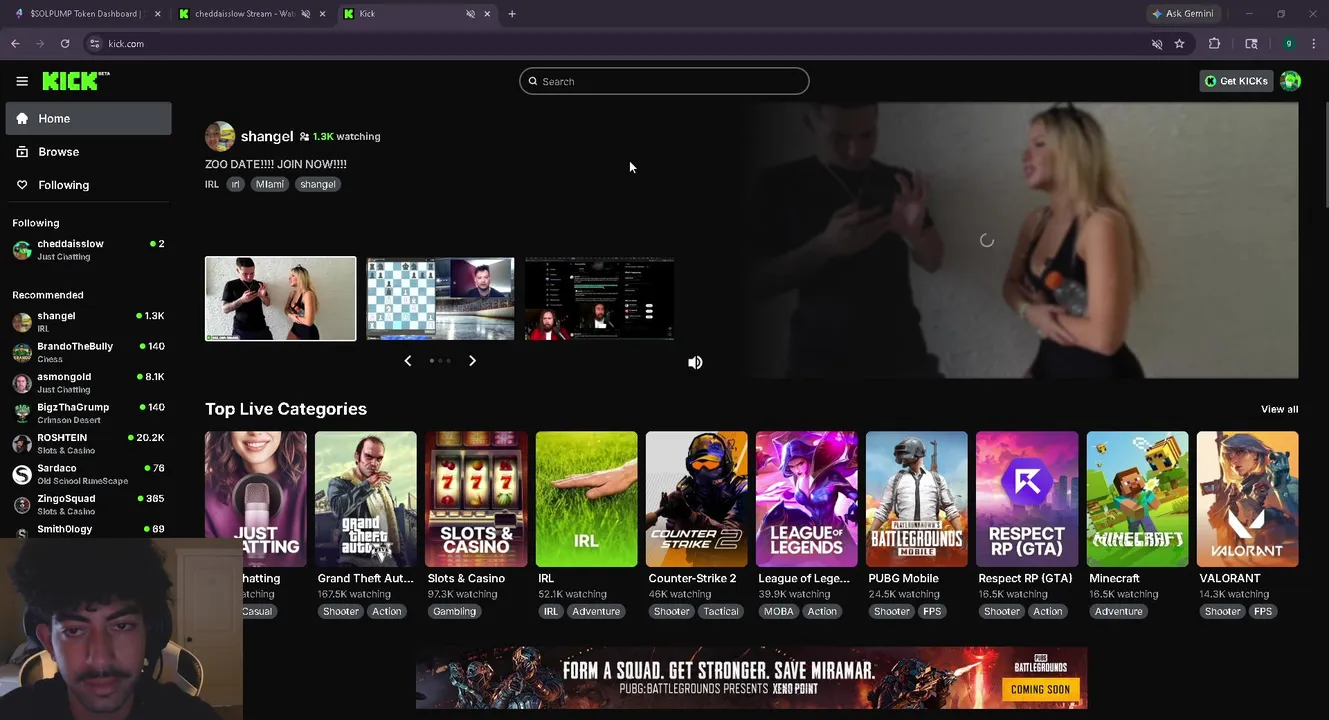Click MOBA tag under League of Legends
This screenshot has width=1329, height=720.
click(778, 611)
